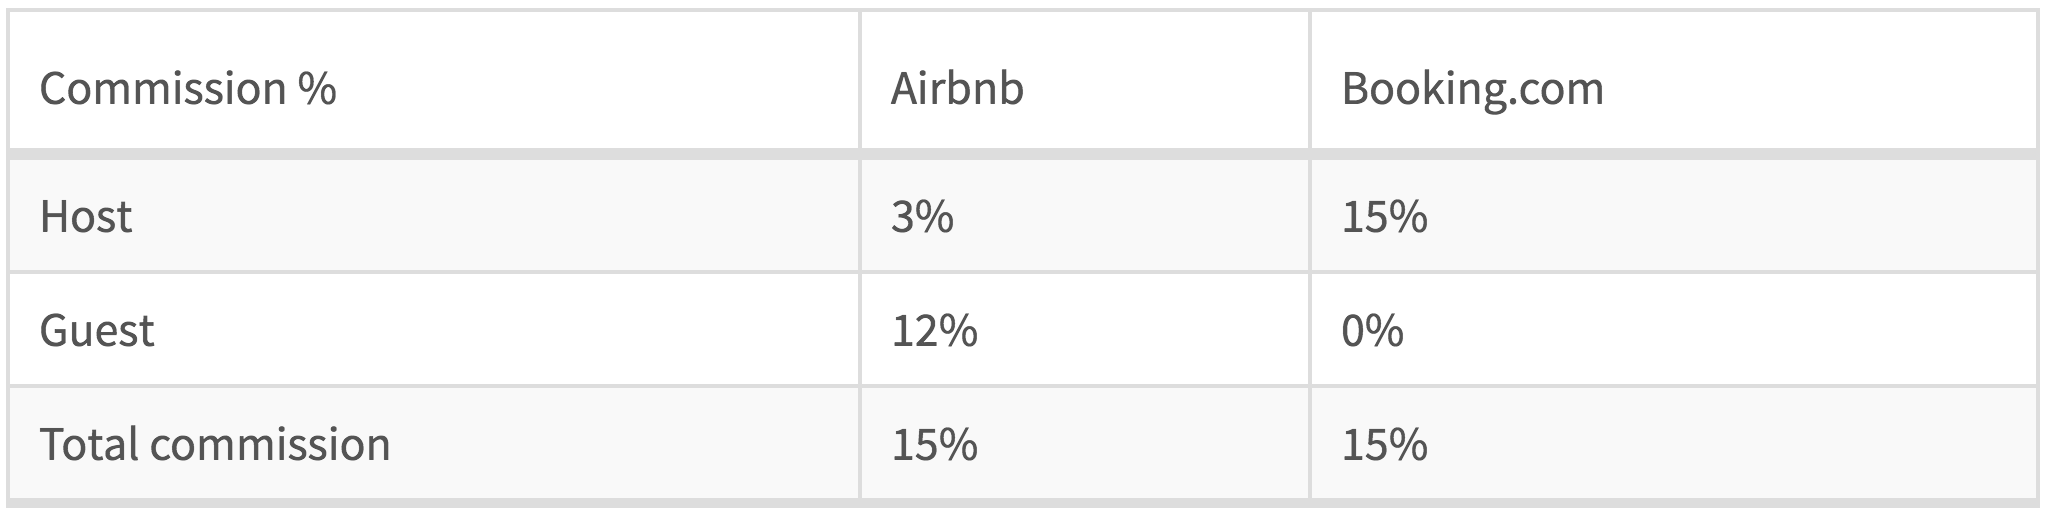Click the word 'commission' in the last row
Viewport: 2054px width, 518px height.
(x=270, y=444)
